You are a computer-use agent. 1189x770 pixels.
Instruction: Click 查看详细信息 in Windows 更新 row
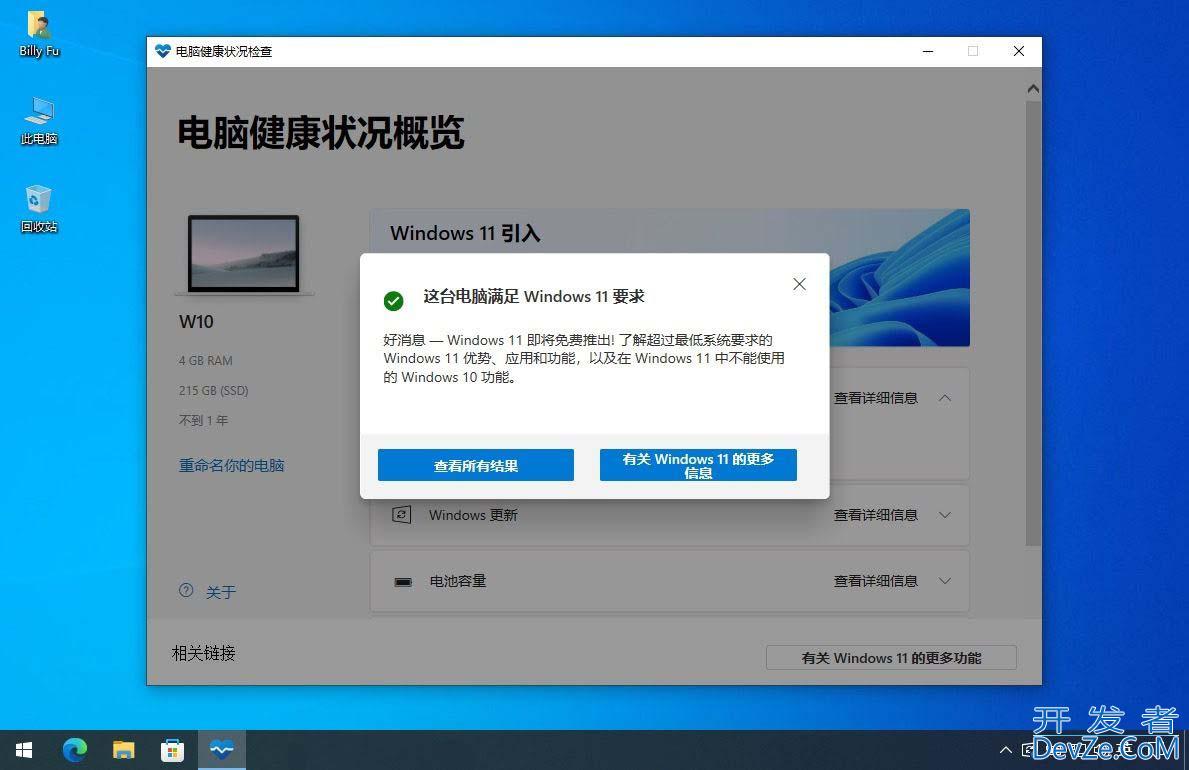click(876, 515)
